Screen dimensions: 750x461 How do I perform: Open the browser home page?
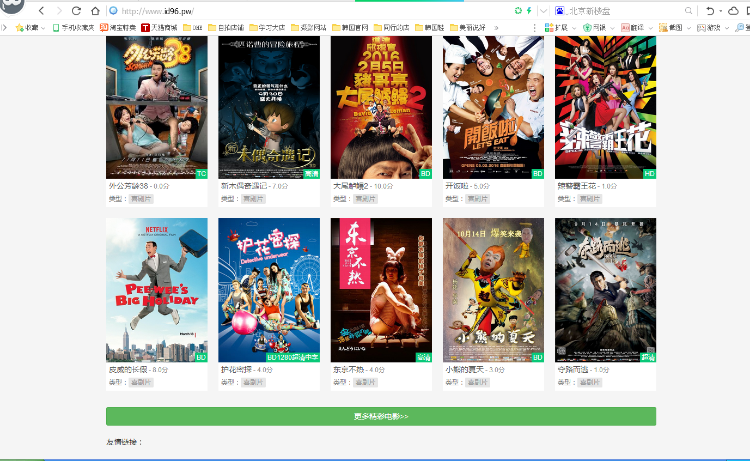95,11
